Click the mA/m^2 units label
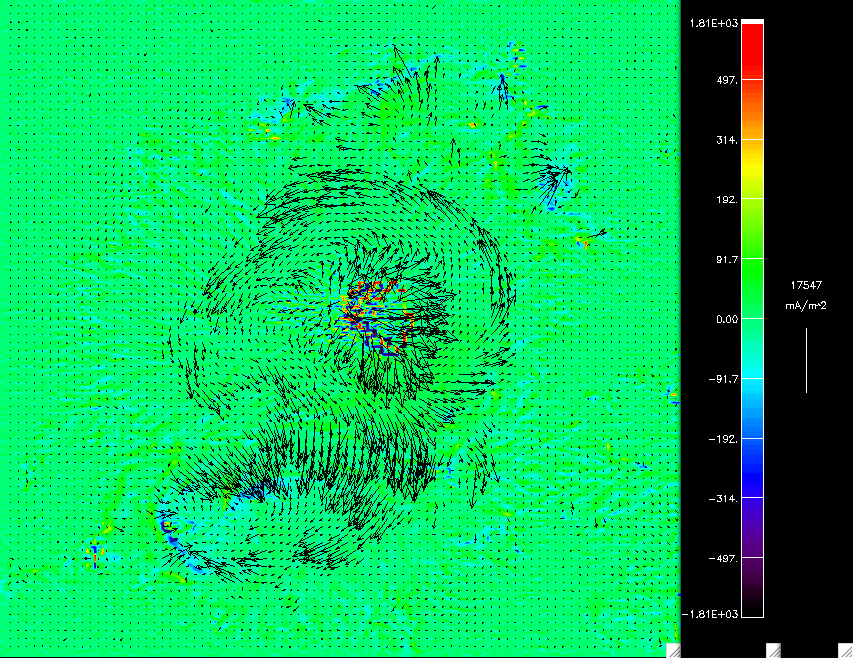Screen dimensions: 853x658 click(x=806, y=306)
